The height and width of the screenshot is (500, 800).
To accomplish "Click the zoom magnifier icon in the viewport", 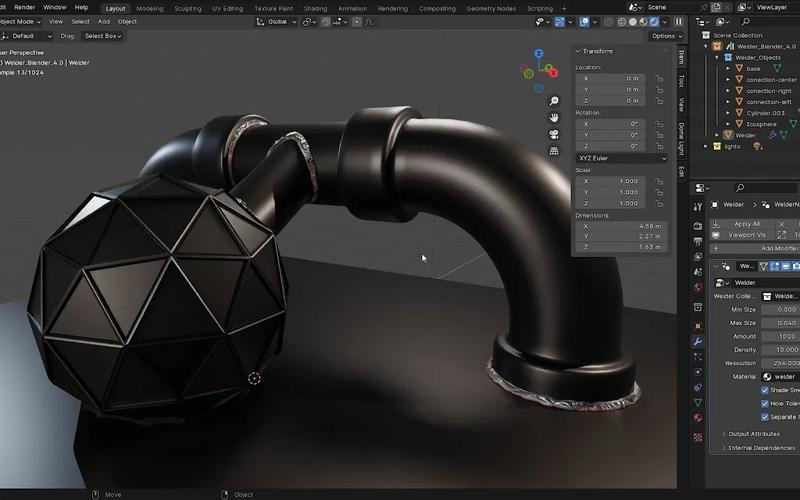I will (x=554, y=101).
